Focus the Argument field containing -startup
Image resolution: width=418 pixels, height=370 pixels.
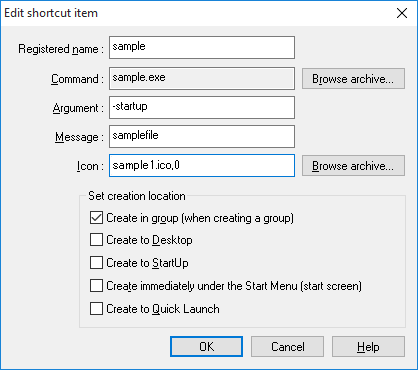(202, 107)
